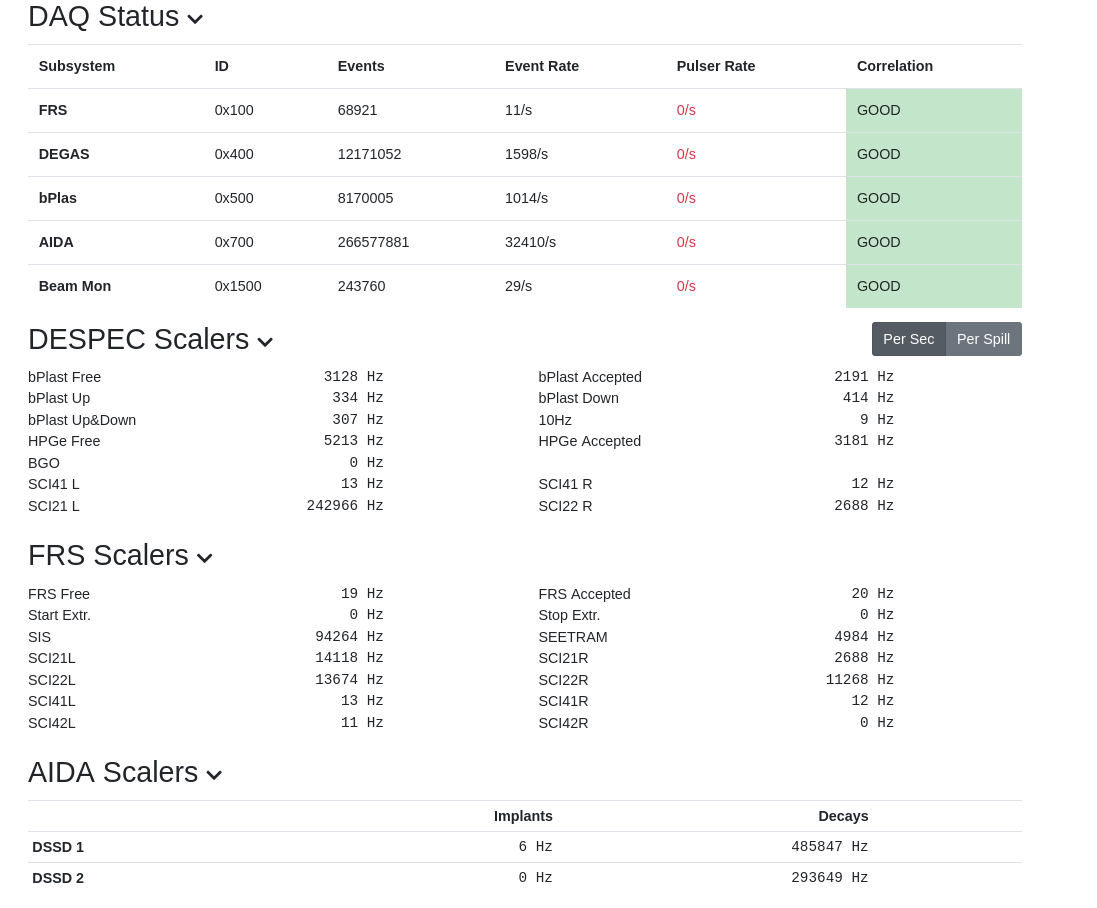Click bPlas event rate 1014/s

(x=526, y=198)
